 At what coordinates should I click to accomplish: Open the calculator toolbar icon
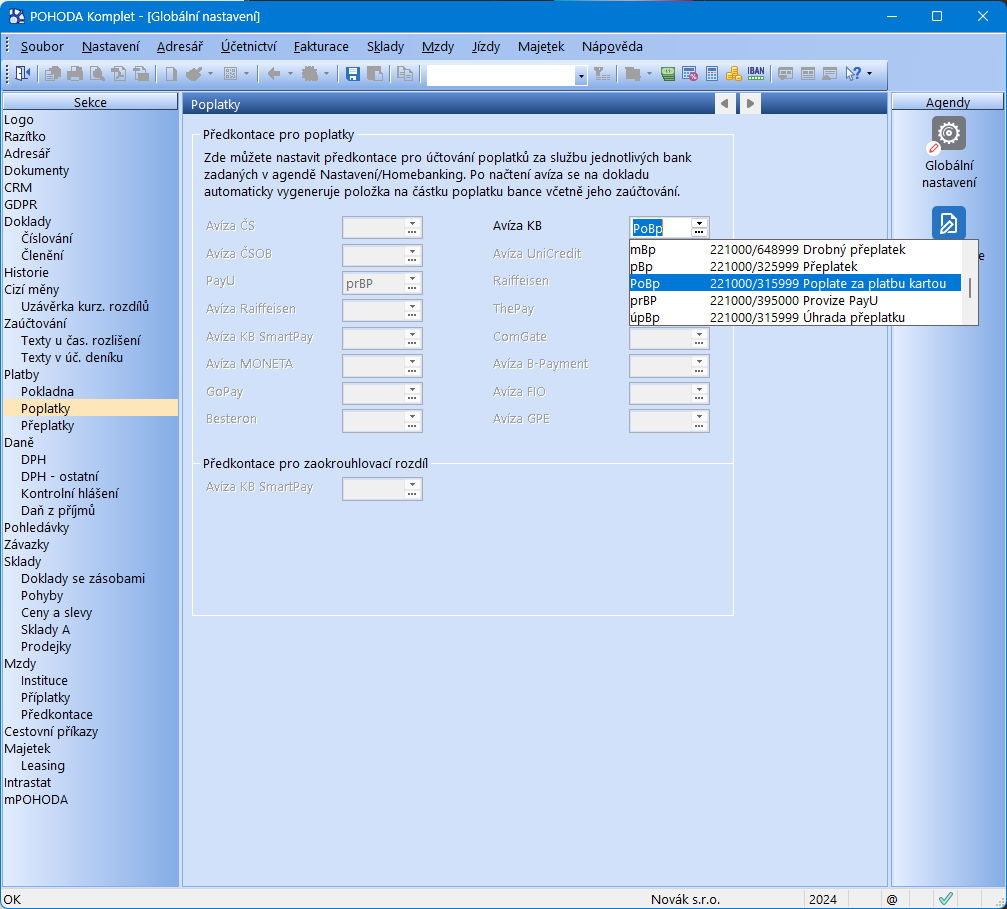pos(712,74)
